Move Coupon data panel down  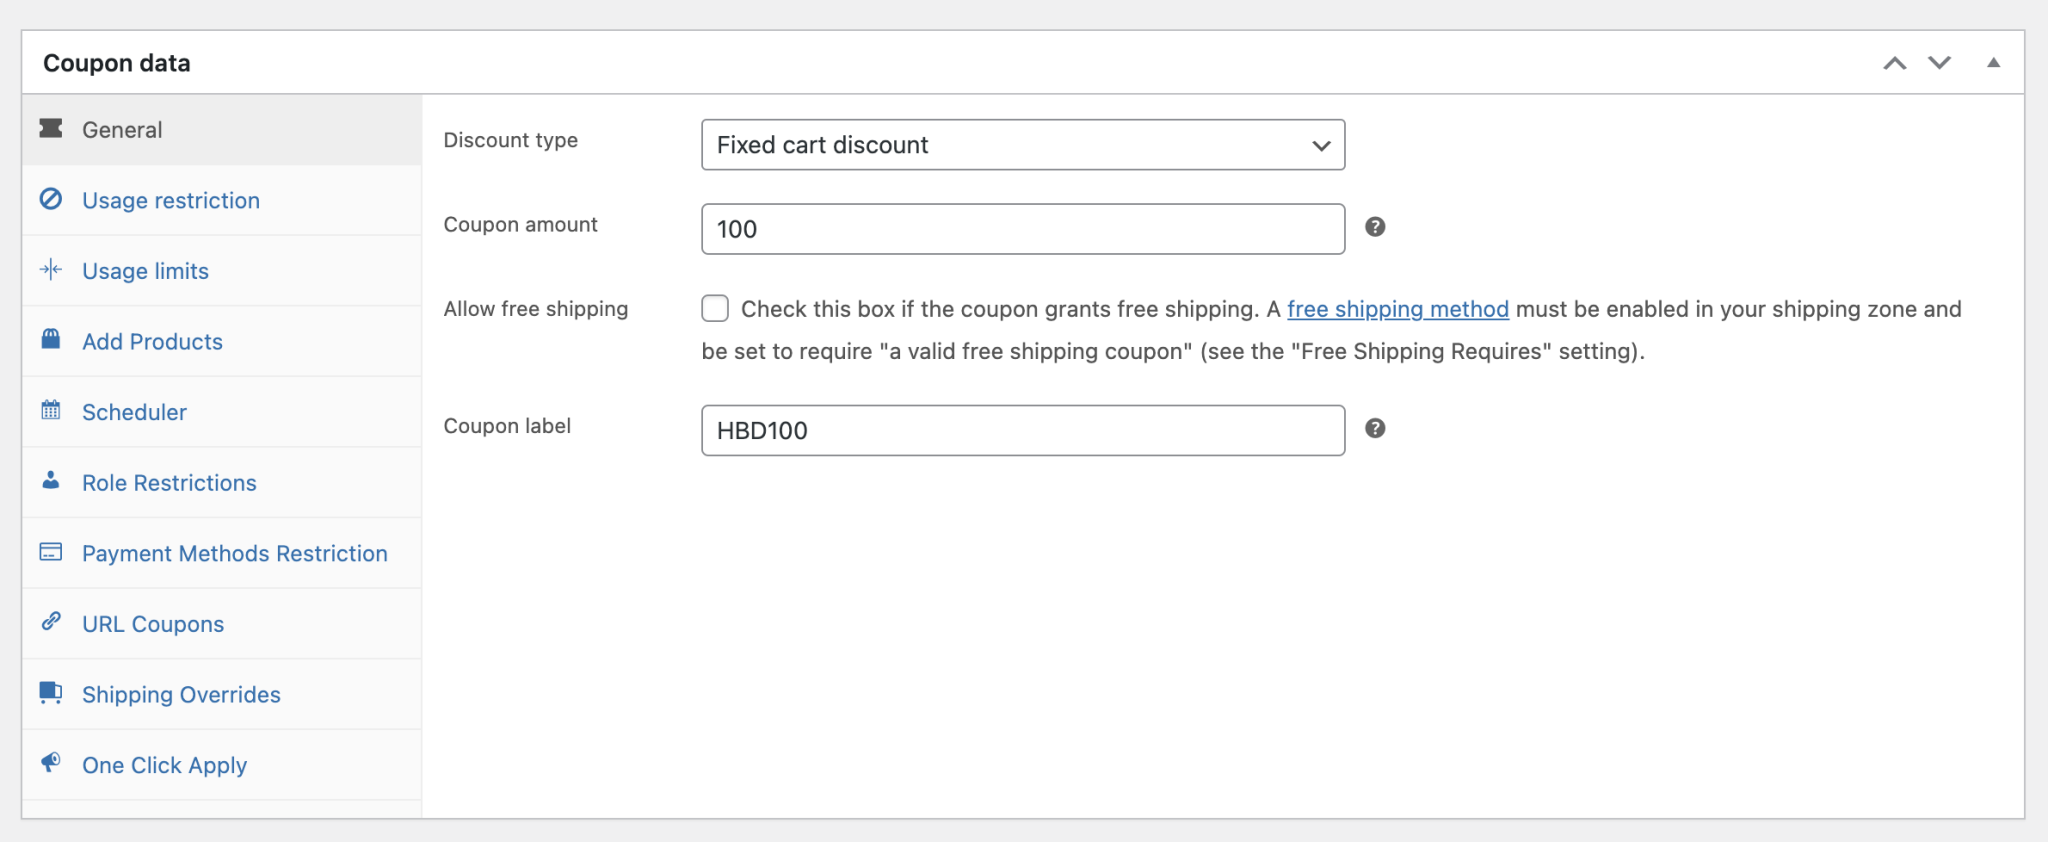[1939, 63]
